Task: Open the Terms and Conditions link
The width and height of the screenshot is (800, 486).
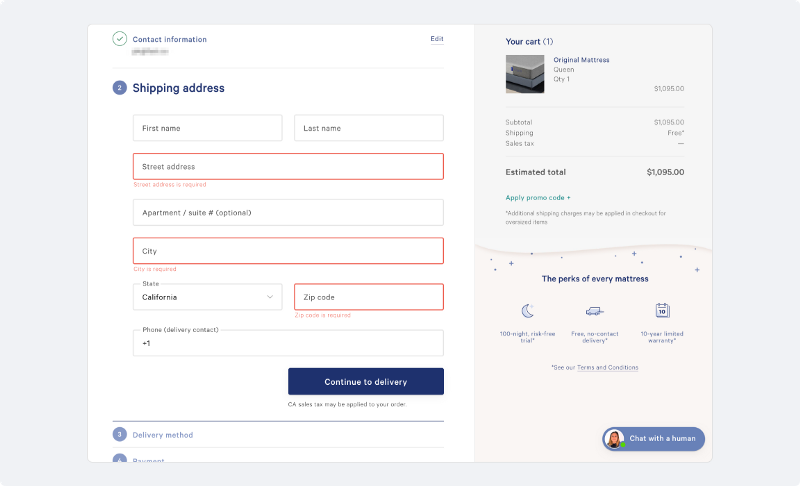Action: [608, 367]
